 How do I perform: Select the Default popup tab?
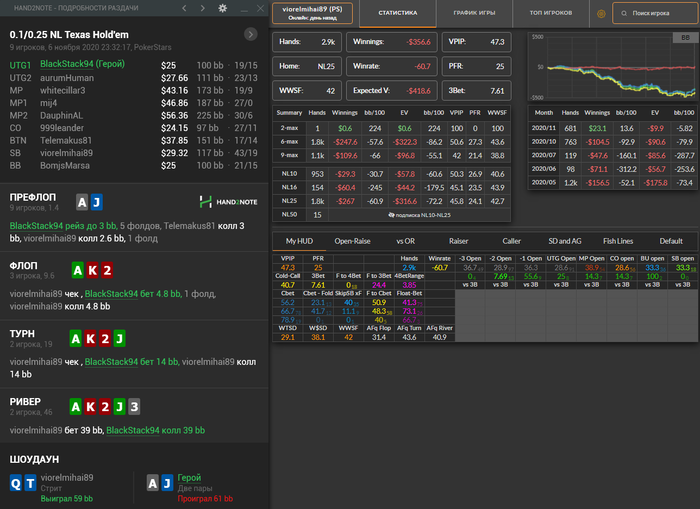point(671,241)
